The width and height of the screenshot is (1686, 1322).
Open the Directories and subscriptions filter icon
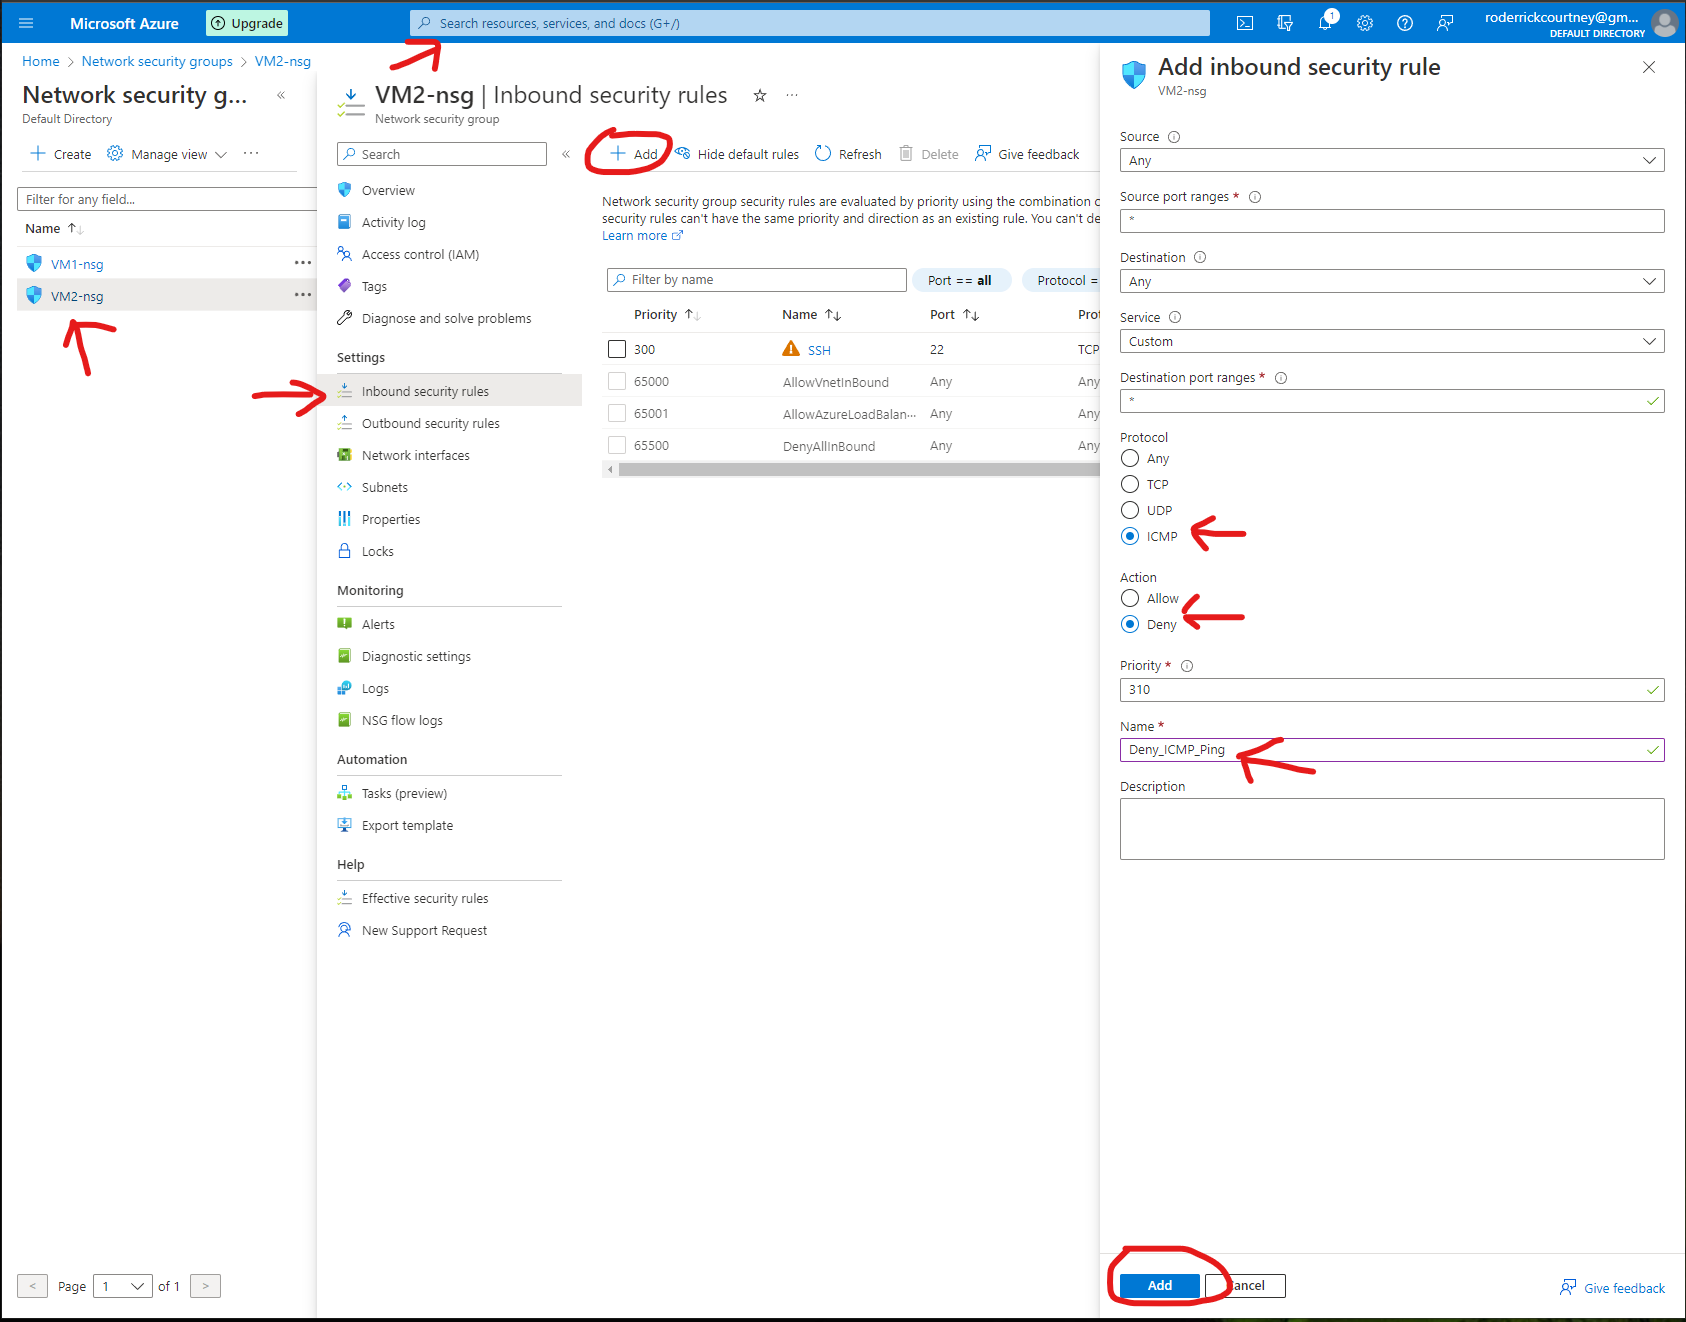tap(1285, 23)
